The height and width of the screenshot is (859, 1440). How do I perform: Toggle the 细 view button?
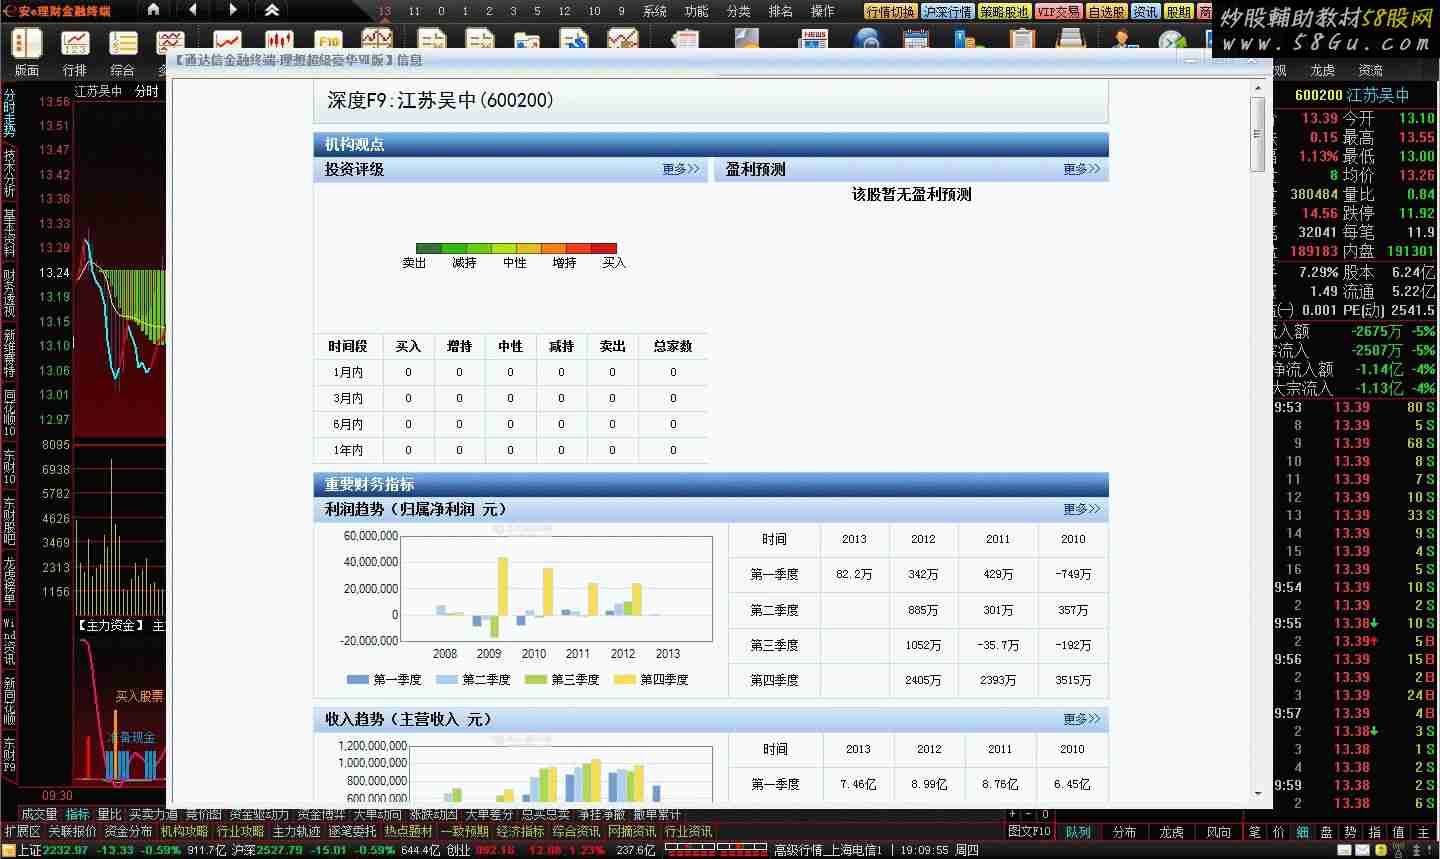1302,832
